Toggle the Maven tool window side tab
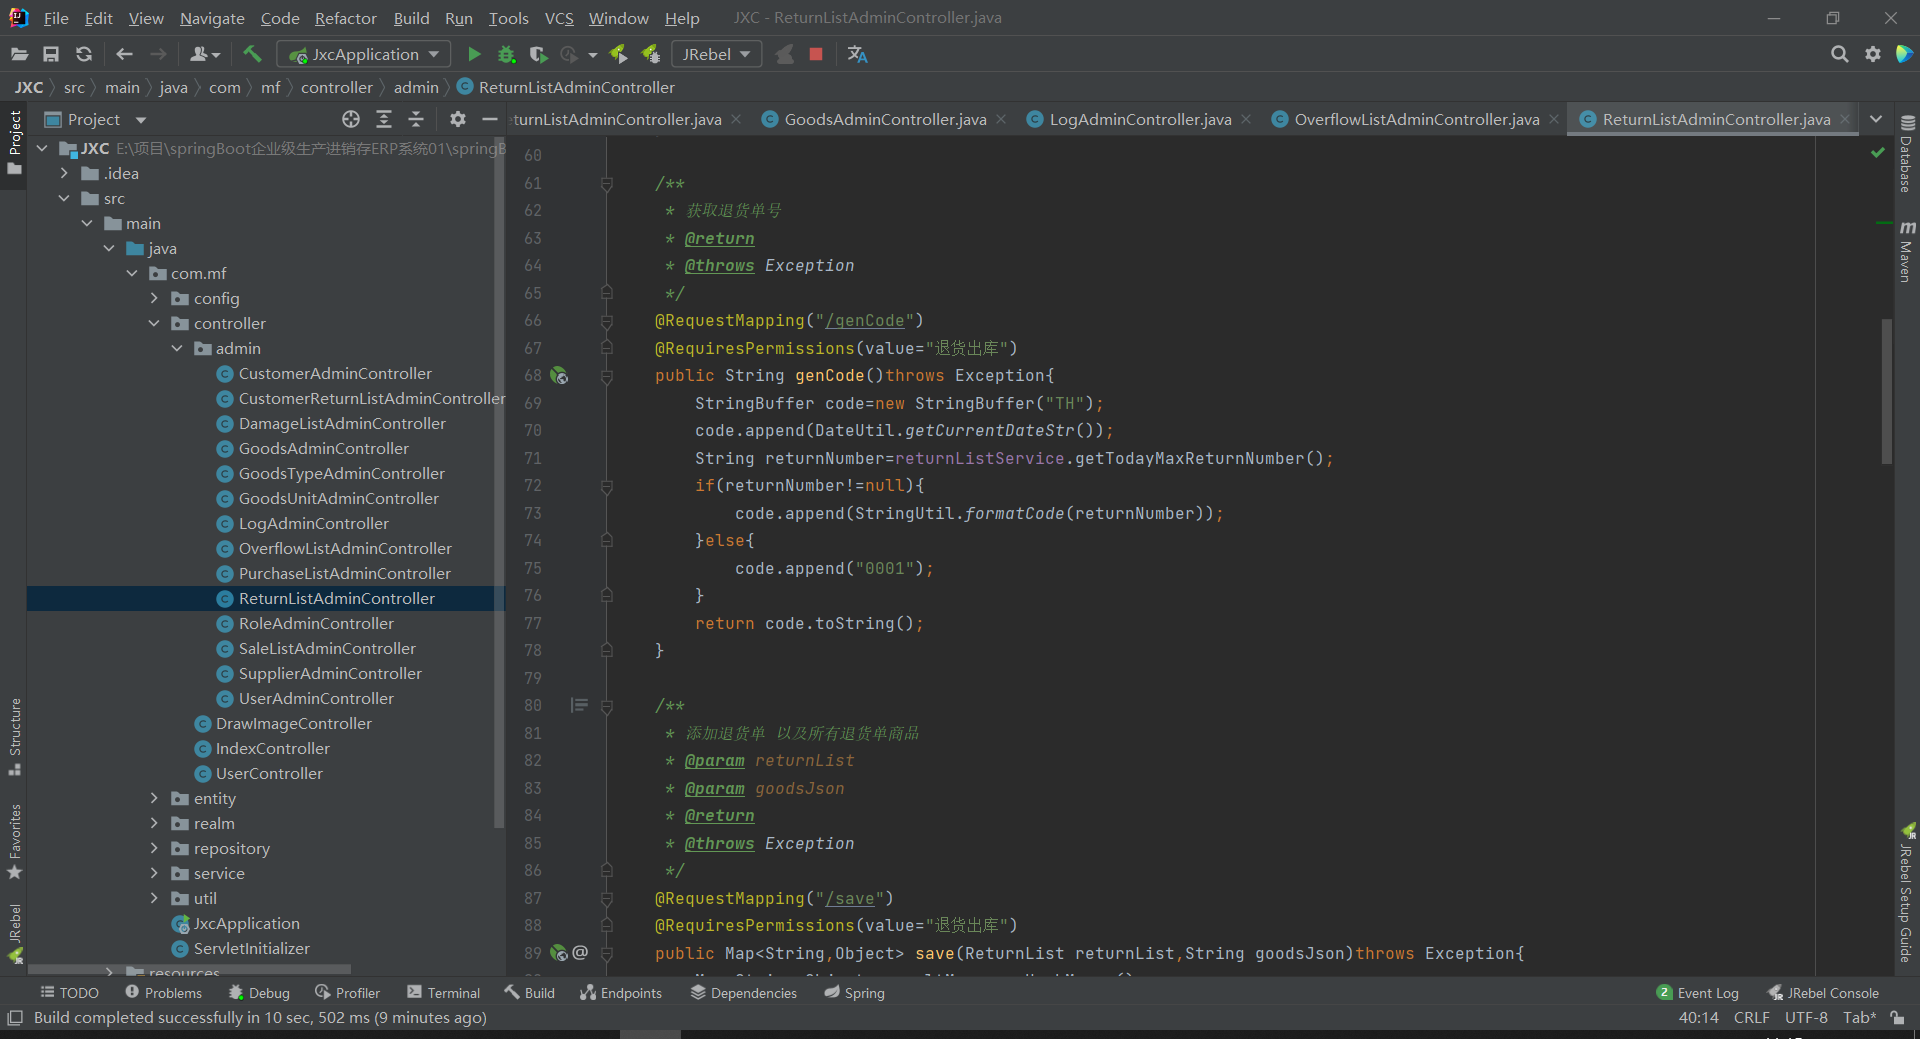Viewport: 1920px width, 1039px height. 1906,252
